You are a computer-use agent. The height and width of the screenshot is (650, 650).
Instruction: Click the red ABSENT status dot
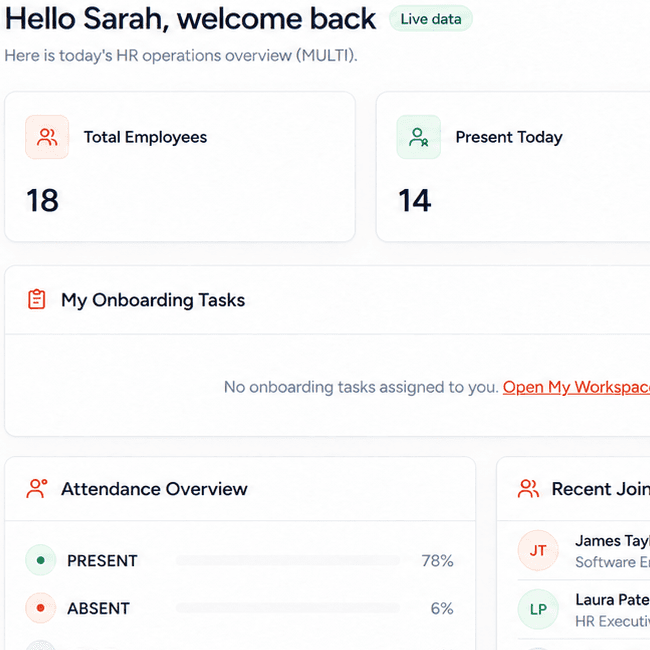[x=41, y=608]
